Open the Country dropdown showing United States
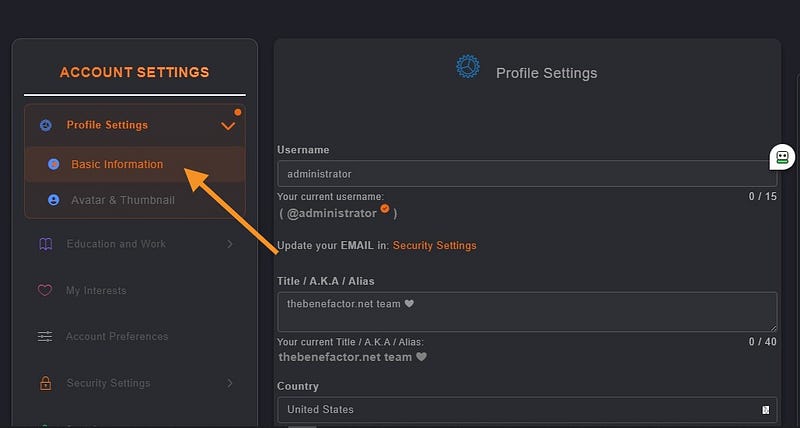The image size is (800, 428). click(x=527, y=410)
